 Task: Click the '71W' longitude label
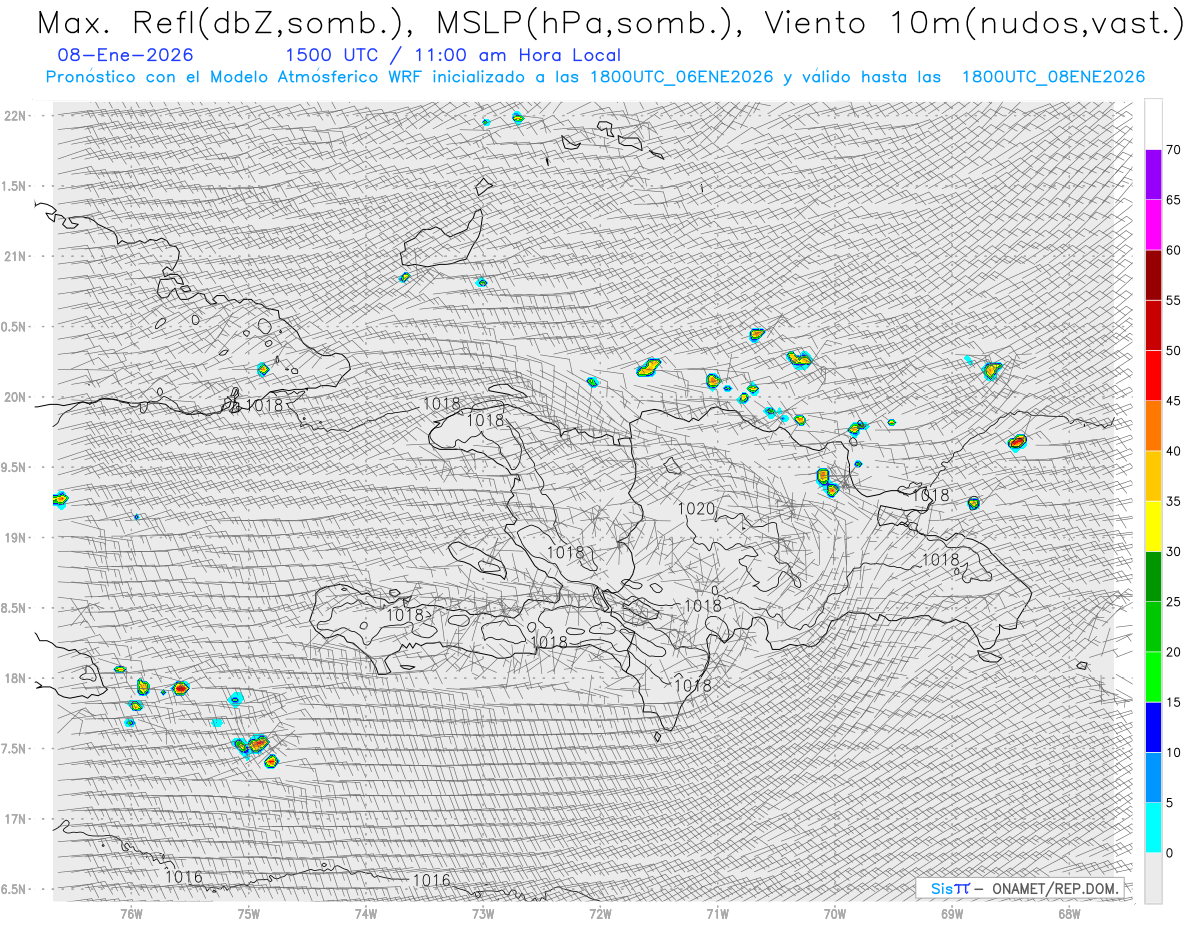(x=717, y=912)
